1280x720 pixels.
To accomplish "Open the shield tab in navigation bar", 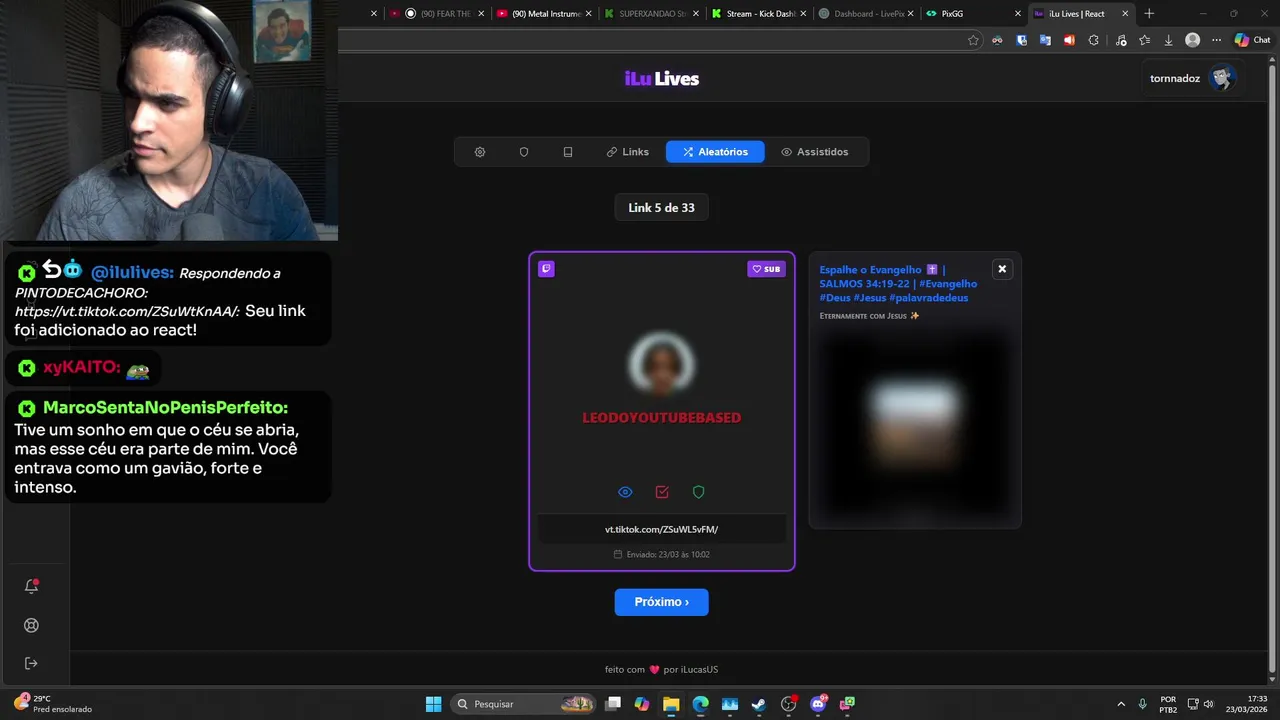I will click(x=524, y=152).
